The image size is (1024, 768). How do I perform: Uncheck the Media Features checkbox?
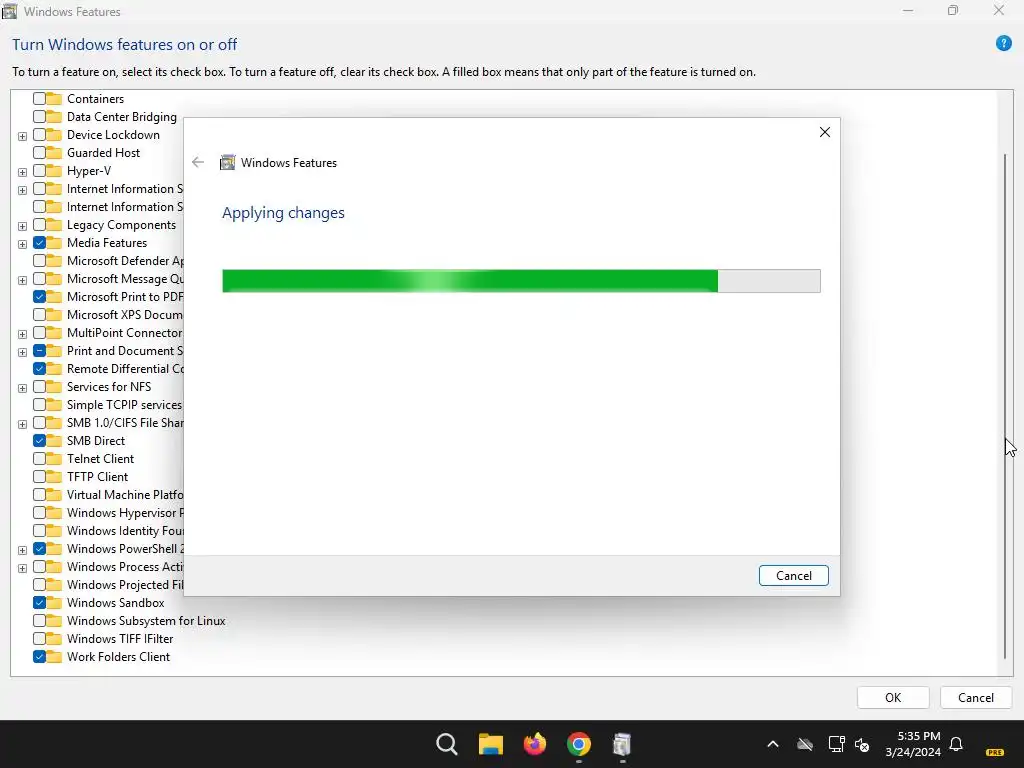39,242
